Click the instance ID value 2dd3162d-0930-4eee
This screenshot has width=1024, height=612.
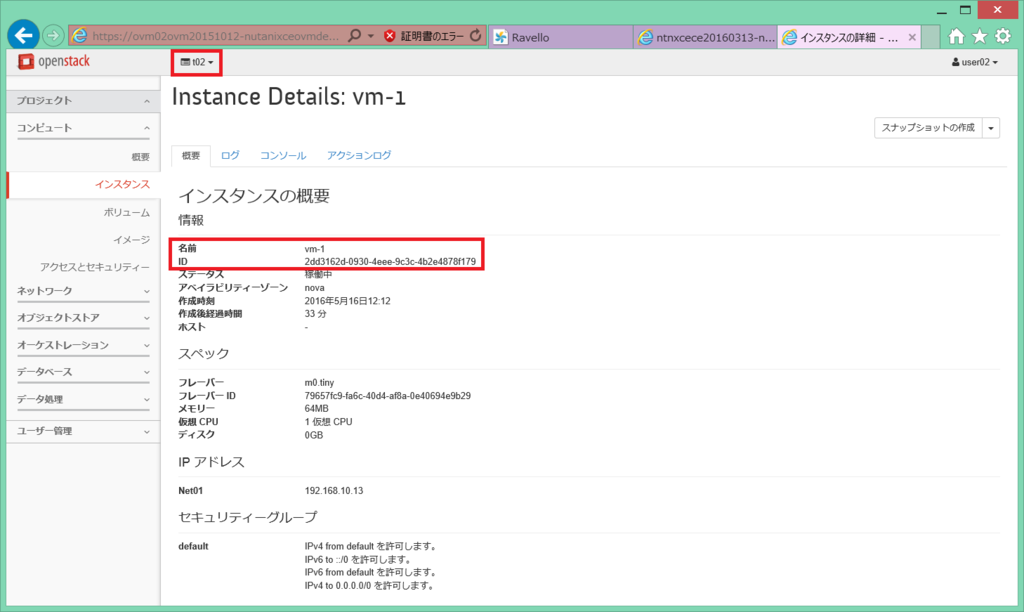(390, 261)
